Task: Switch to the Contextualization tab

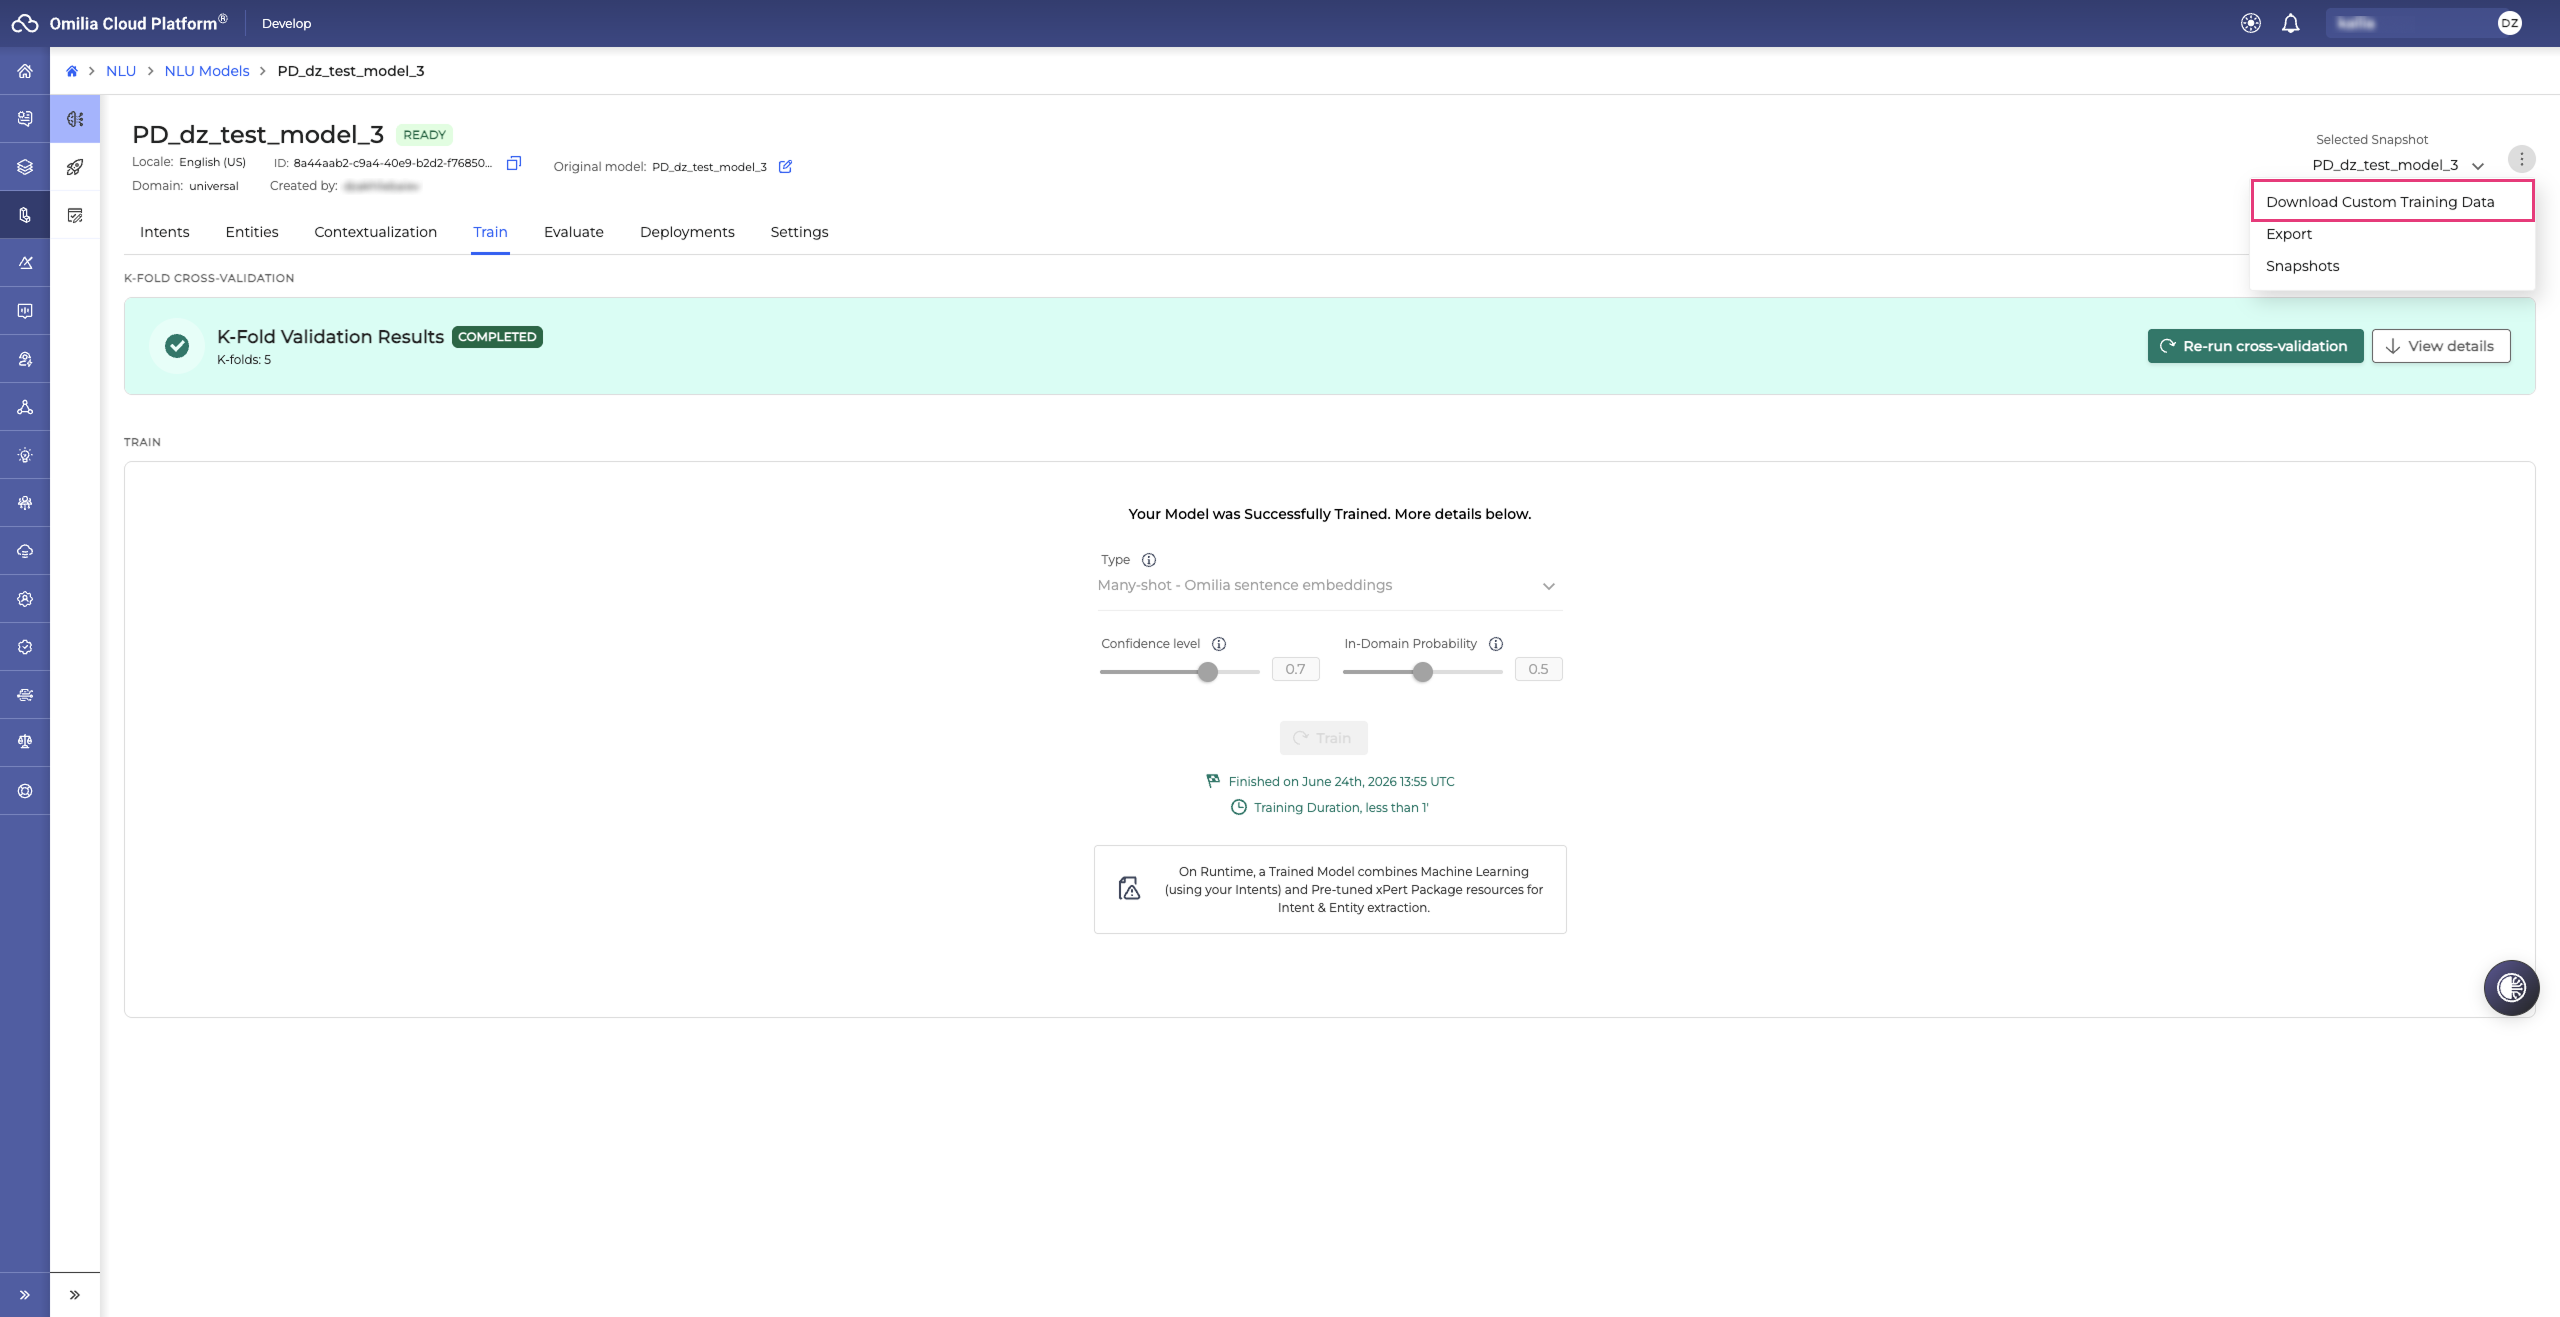Action: click(x=376, y=232)
